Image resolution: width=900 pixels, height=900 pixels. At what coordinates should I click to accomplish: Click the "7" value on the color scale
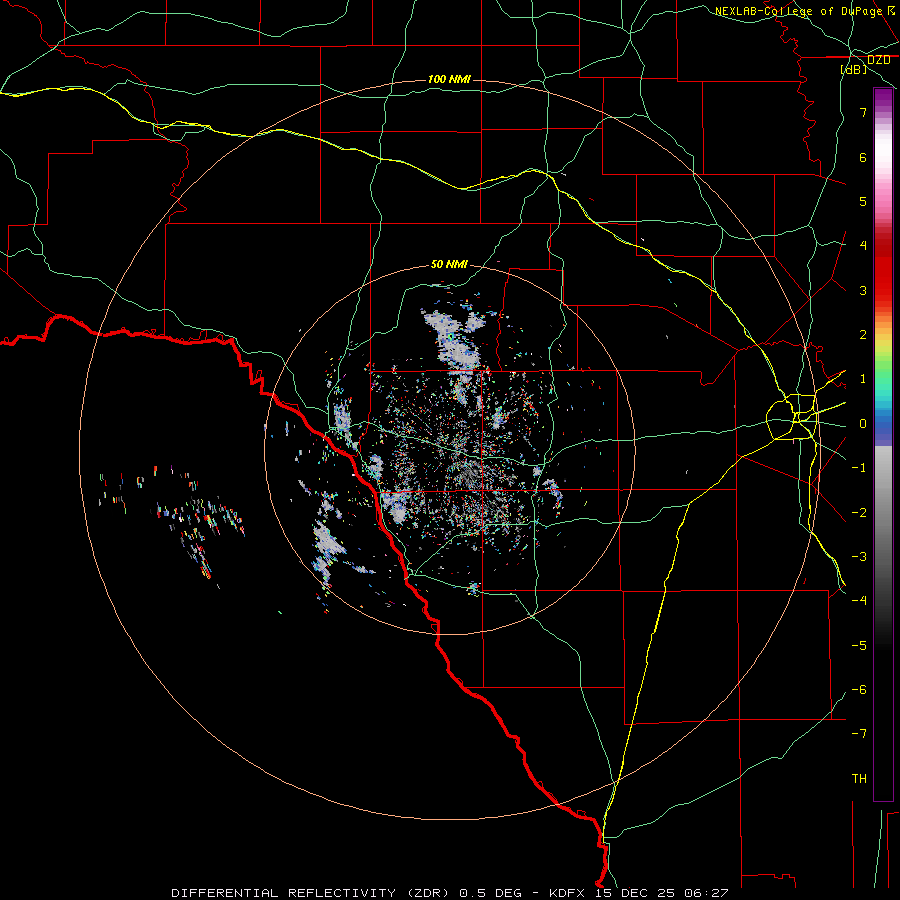pos(863,112)
